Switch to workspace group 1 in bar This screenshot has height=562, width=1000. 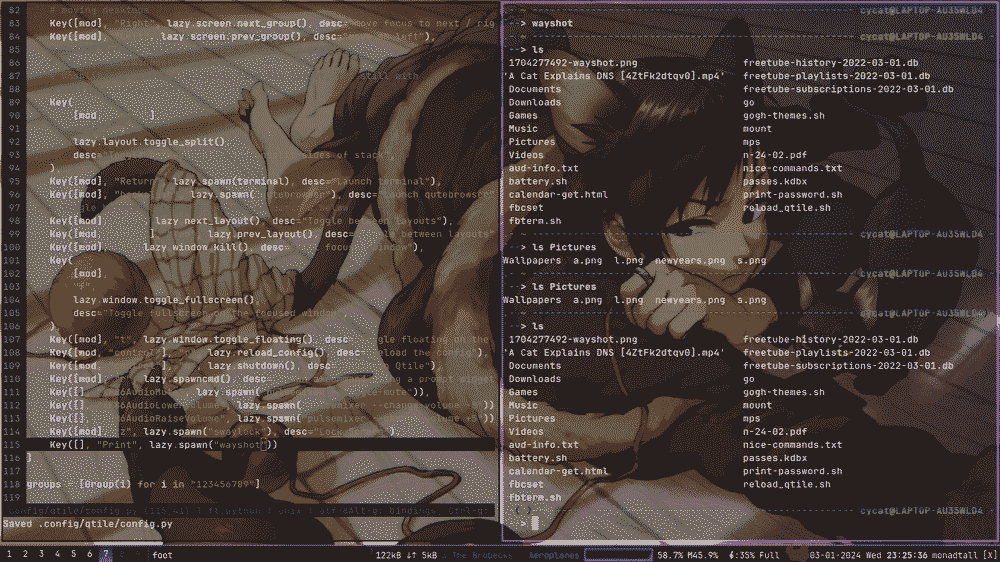click(9, 554)
